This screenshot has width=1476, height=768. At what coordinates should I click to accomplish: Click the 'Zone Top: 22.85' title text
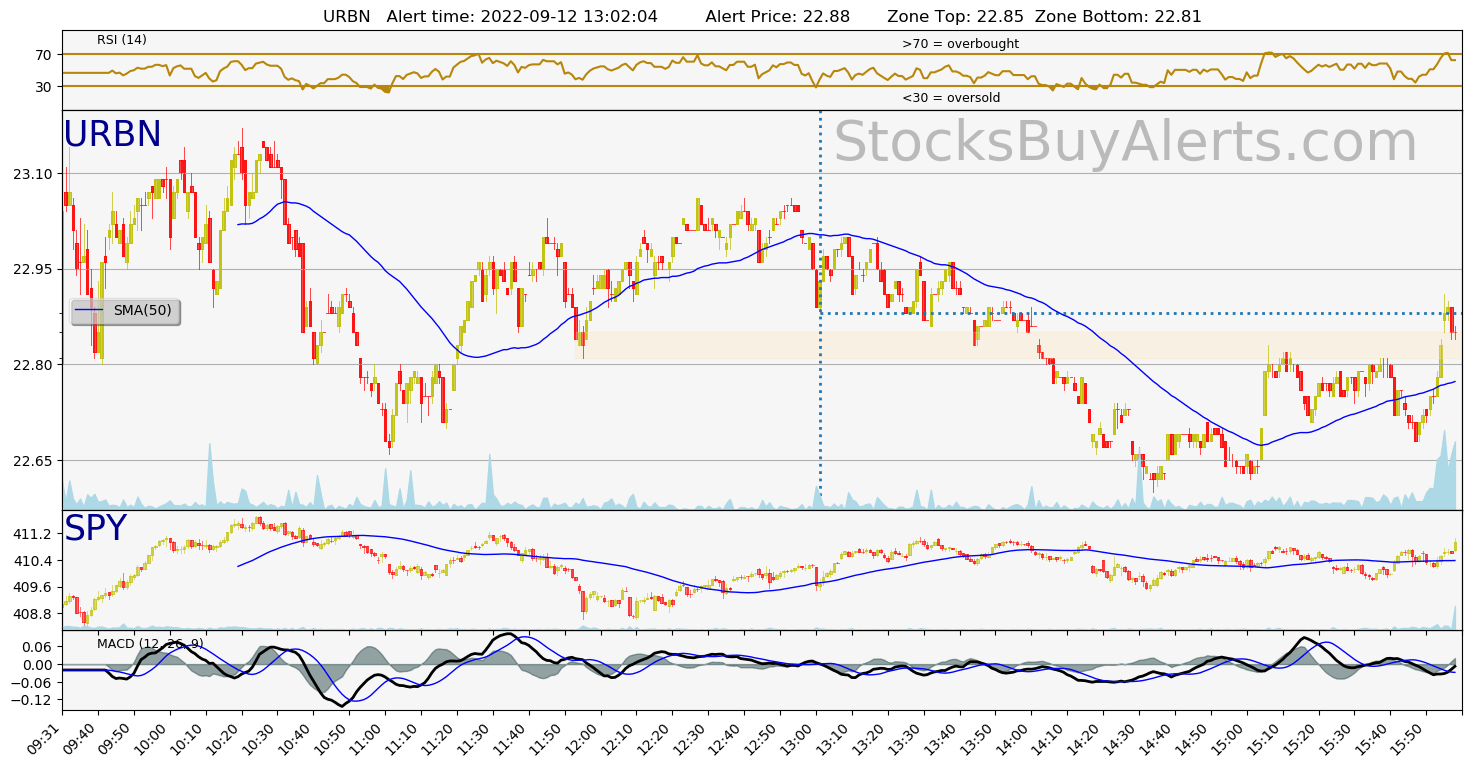(958, 16)
